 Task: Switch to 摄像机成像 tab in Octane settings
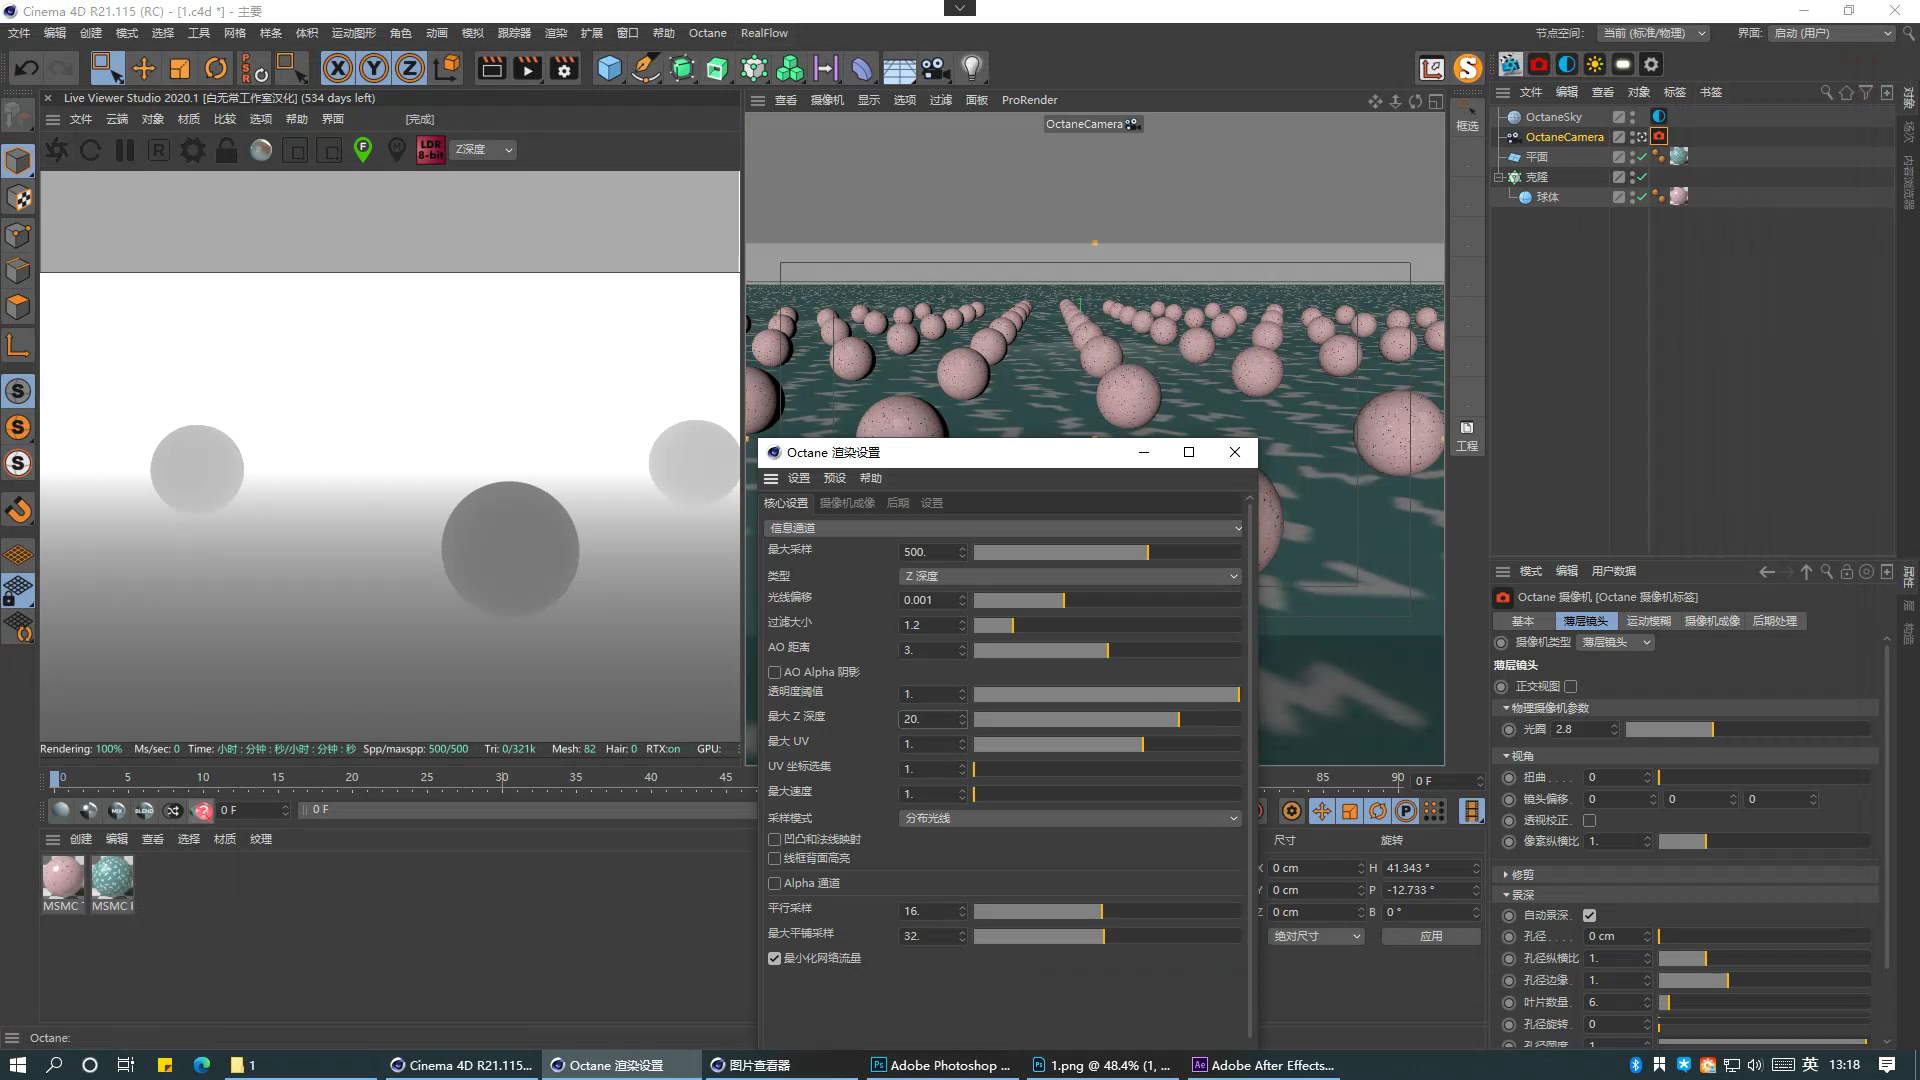pyautogui.click(x=847, y=503)
